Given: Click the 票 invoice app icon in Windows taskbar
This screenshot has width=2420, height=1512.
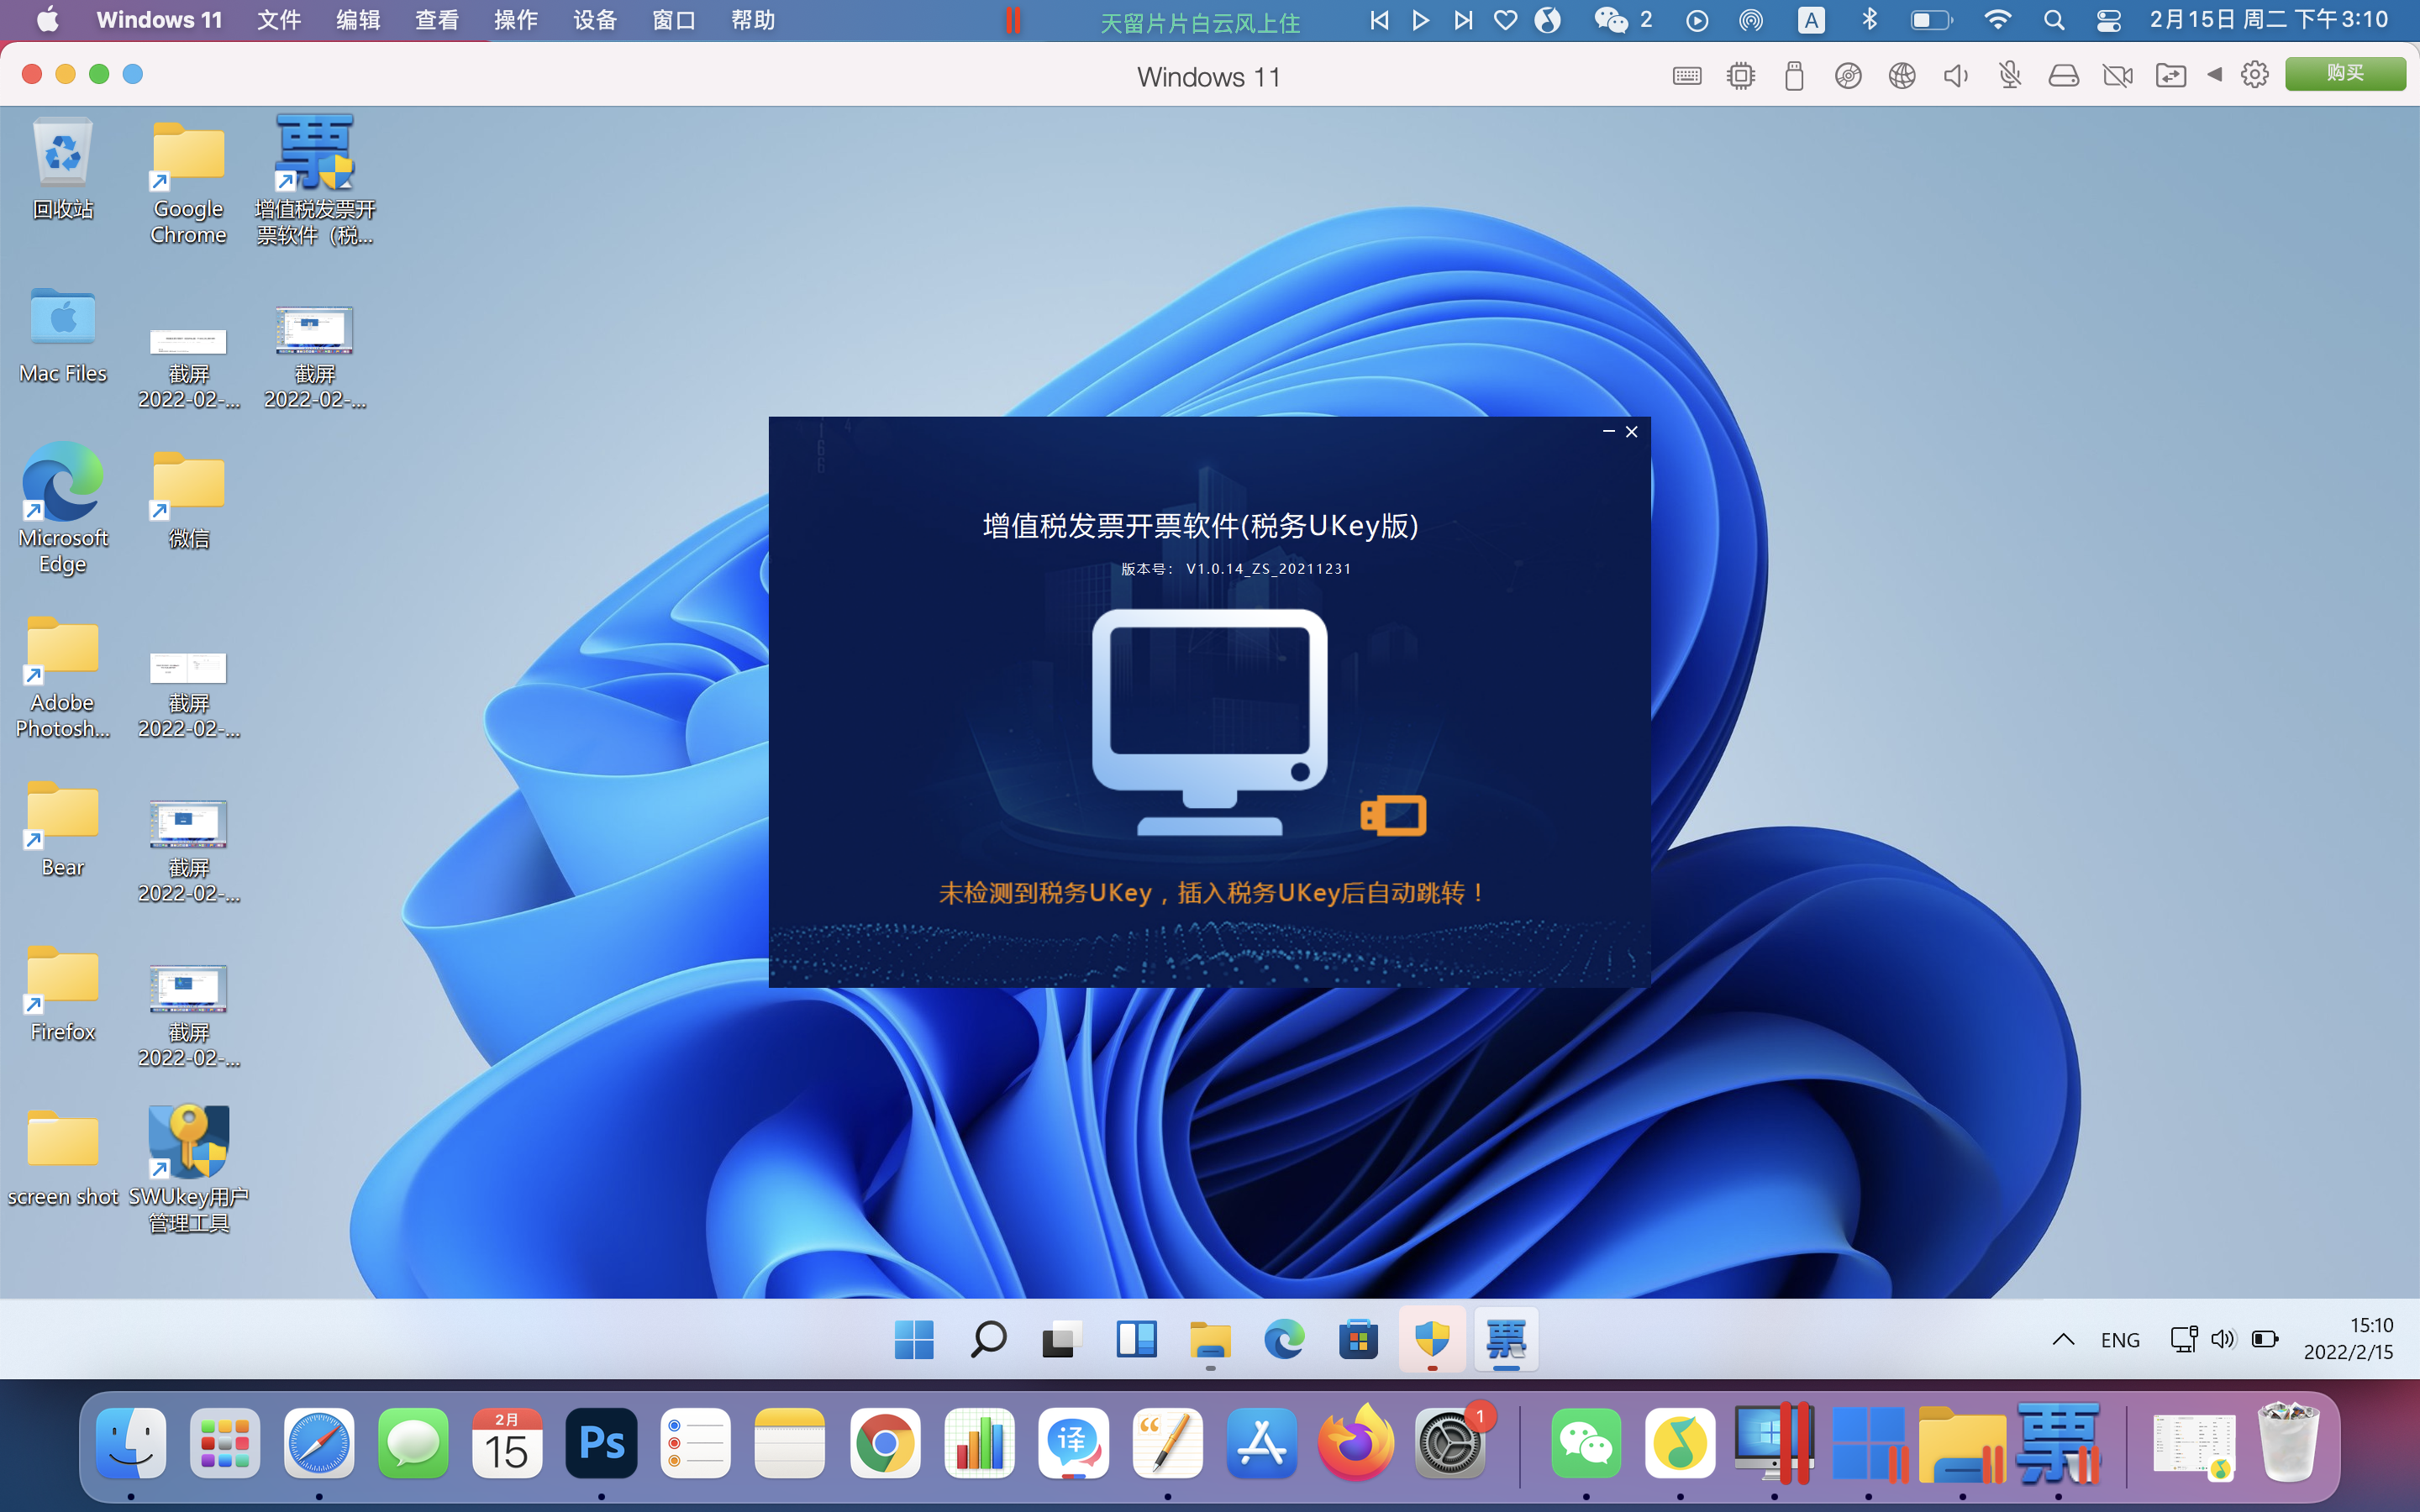Looking at the screenshot, I should click(x=1507, y=1340).
